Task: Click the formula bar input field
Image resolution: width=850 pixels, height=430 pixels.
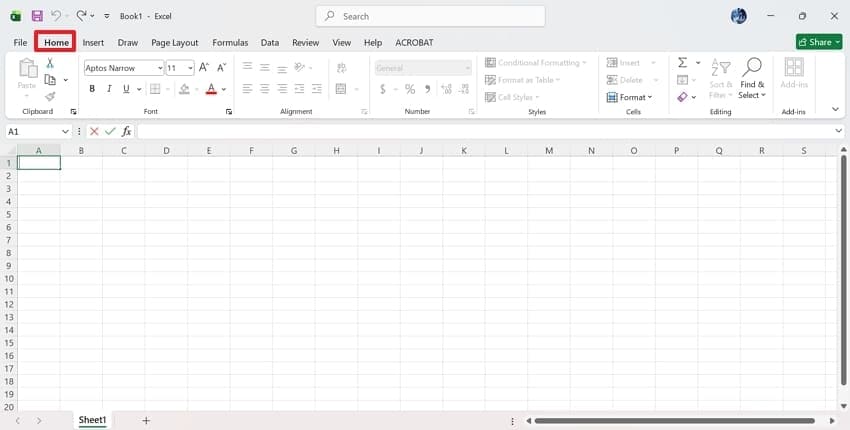Action: click(x=485, y=131)
